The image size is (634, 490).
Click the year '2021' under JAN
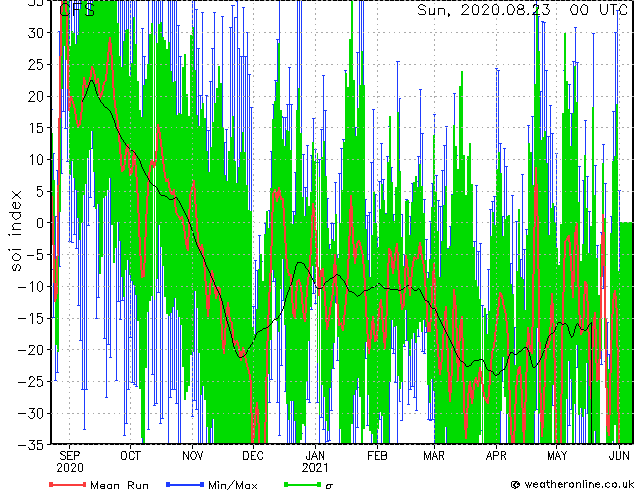tap(315, 468)
